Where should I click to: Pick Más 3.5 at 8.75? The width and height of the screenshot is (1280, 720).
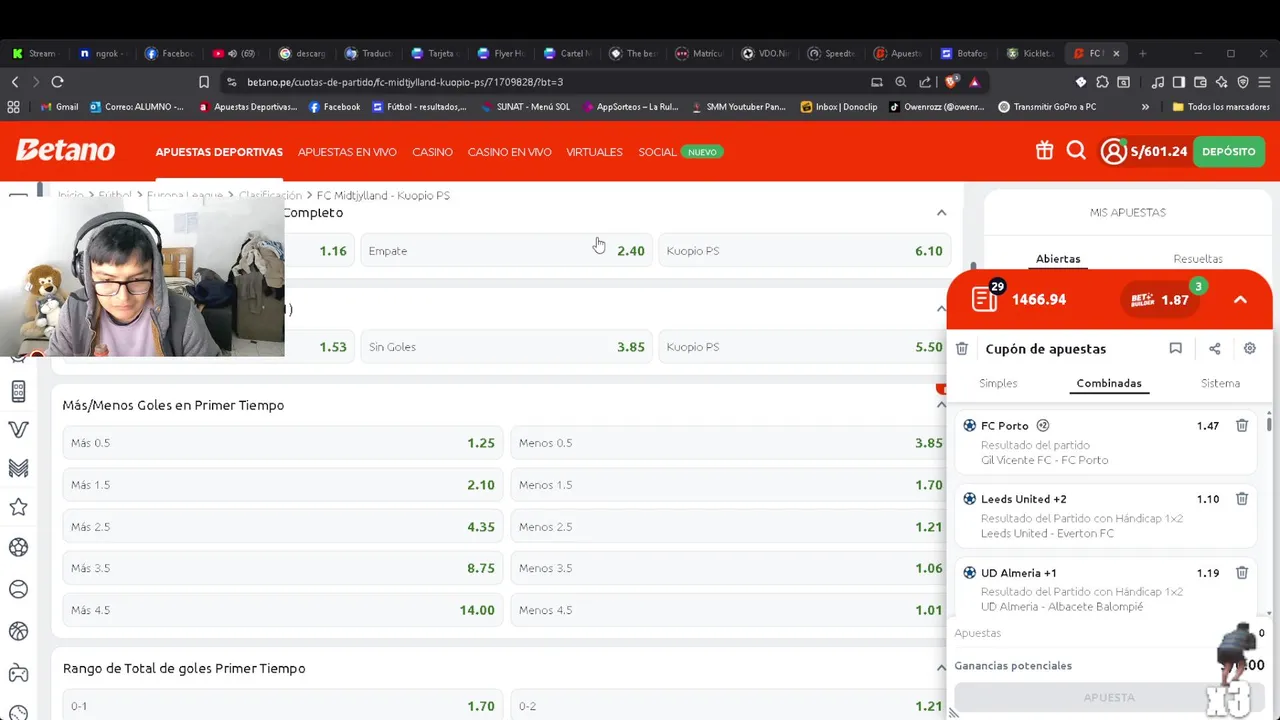point(282,568)
